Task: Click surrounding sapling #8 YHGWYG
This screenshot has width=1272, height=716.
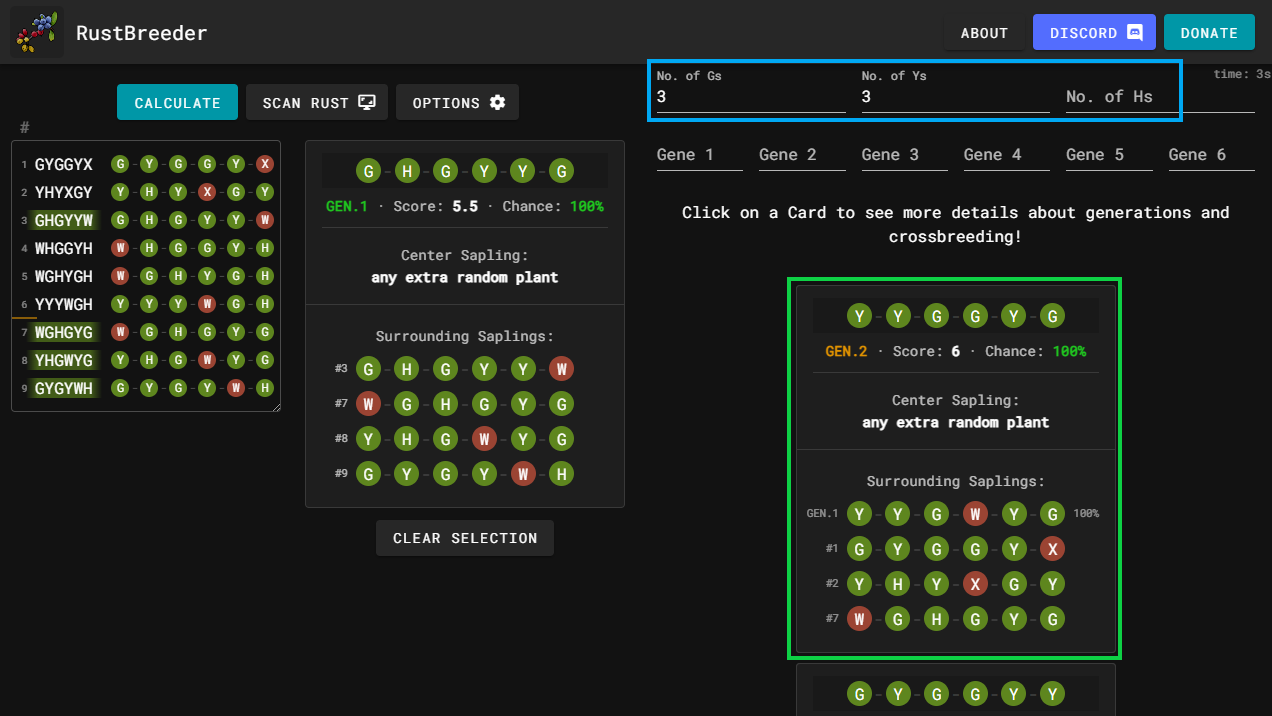Action: pyautogui.click(x=465, y=439)
